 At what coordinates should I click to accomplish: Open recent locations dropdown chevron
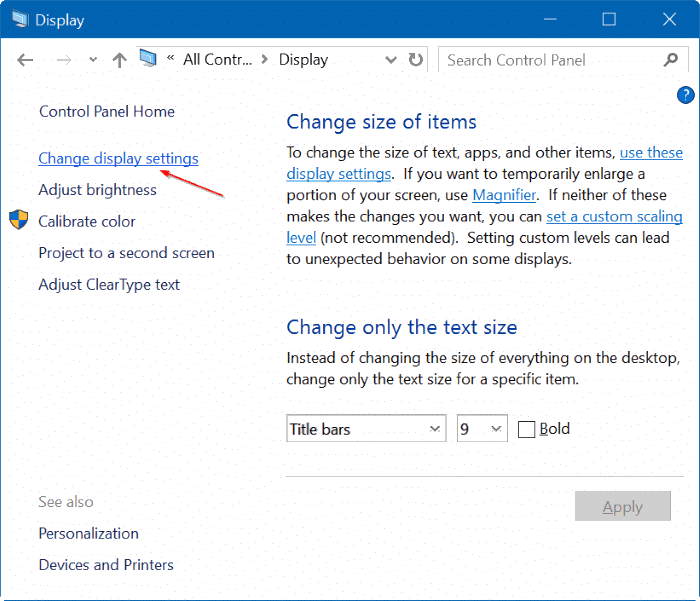[x=93, y=59]
